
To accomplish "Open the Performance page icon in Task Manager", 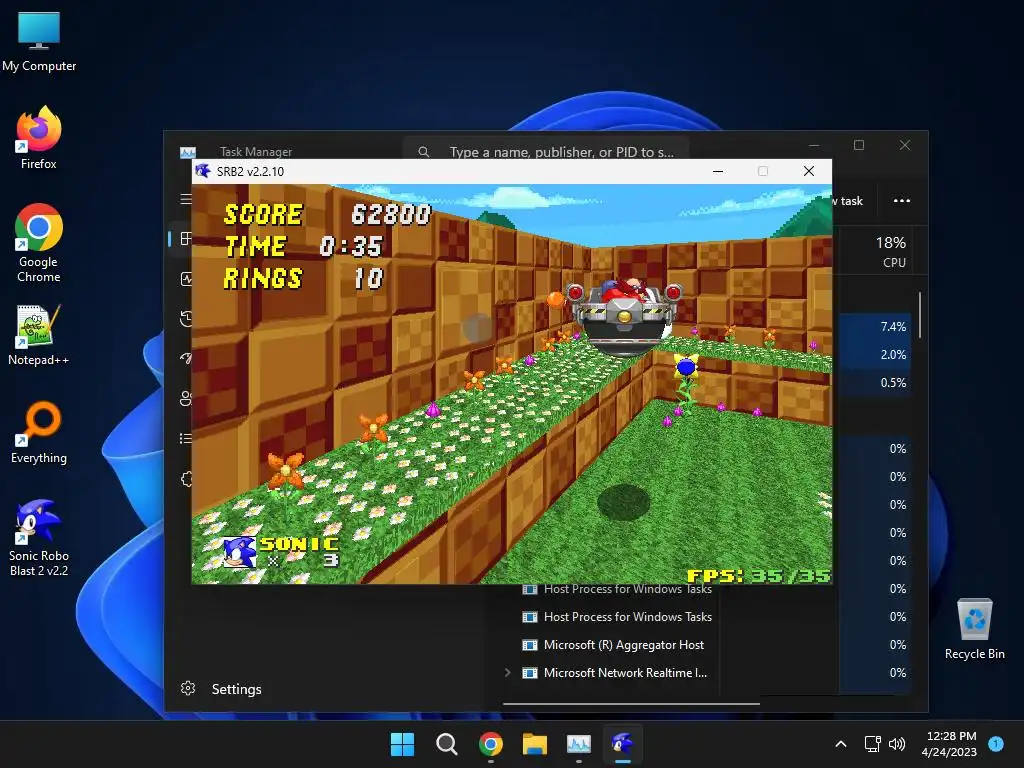I will (186, 279).
